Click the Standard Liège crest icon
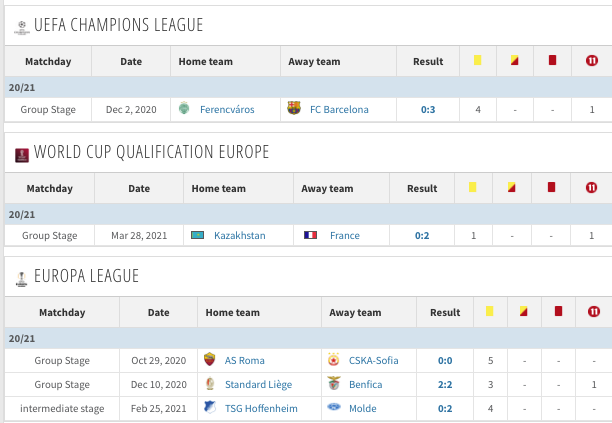This screenshot has height=423, width=612. (210, 384)
